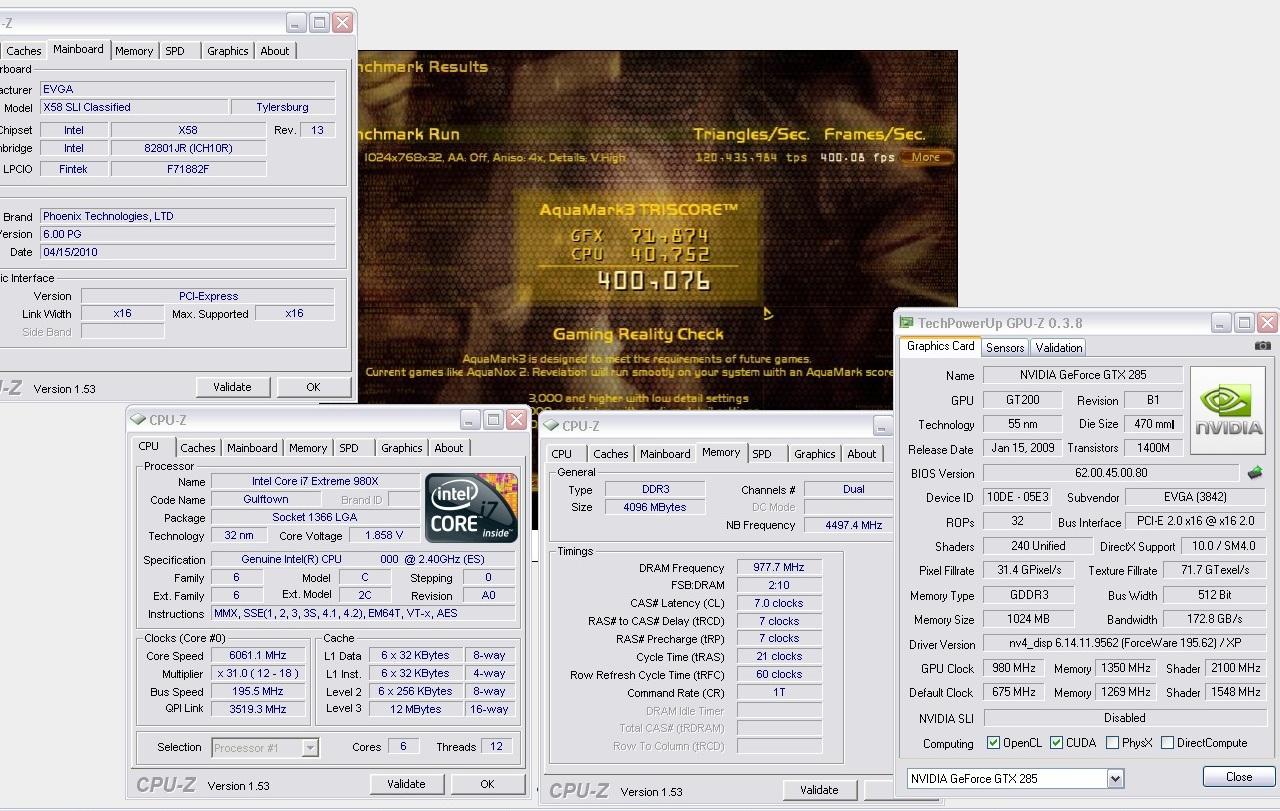Click the NVIDIA logo in GPU-Z
The height and width of the screenshot is (811, 1280).
click(1229, 411)
